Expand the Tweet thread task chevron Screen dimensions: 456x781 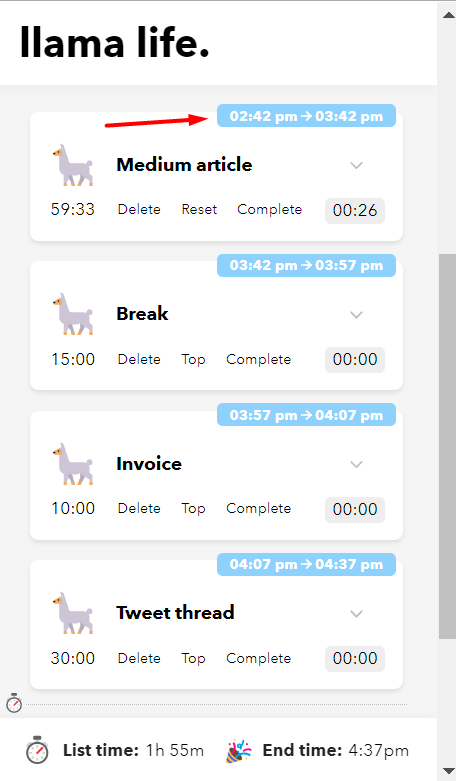pyautogui.click(x=356, y=614)
